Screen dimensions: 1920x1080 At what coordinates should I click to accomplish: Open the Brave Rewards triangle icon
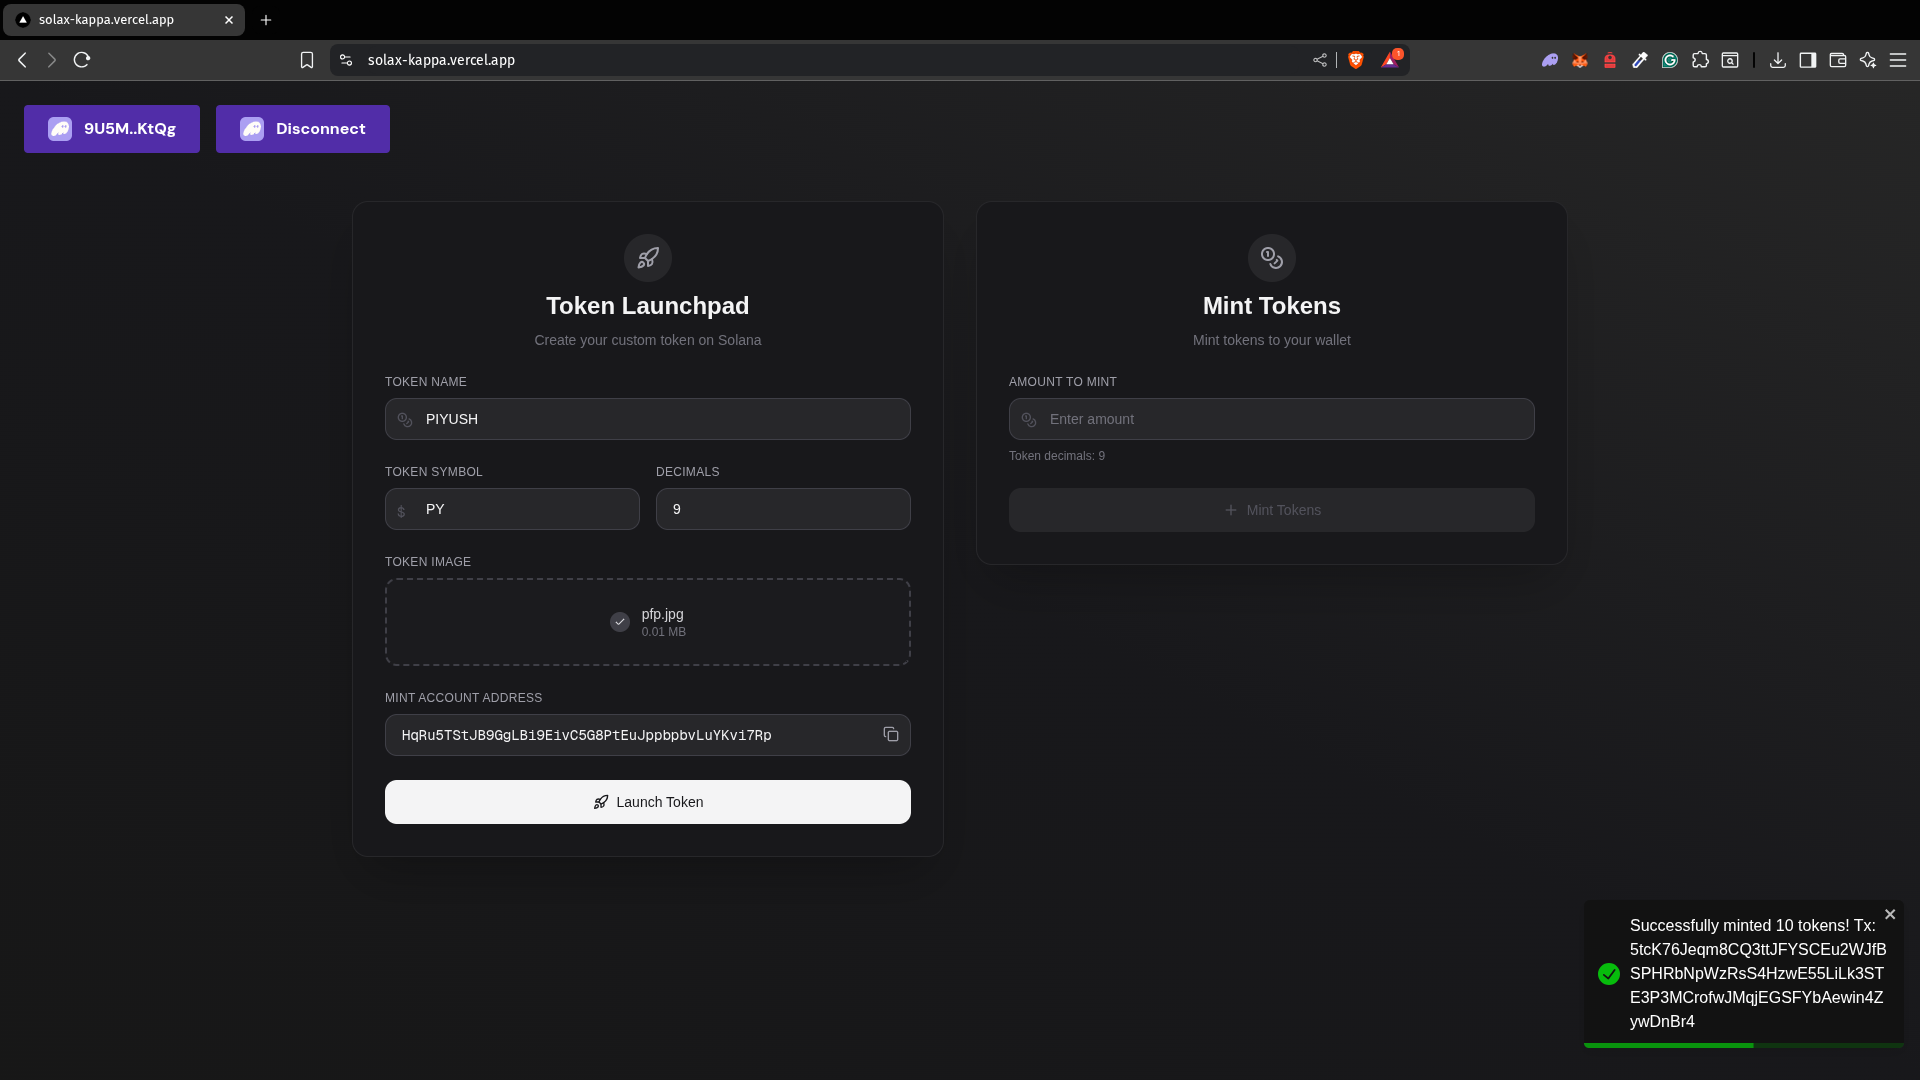click(x=1390, y=60)
